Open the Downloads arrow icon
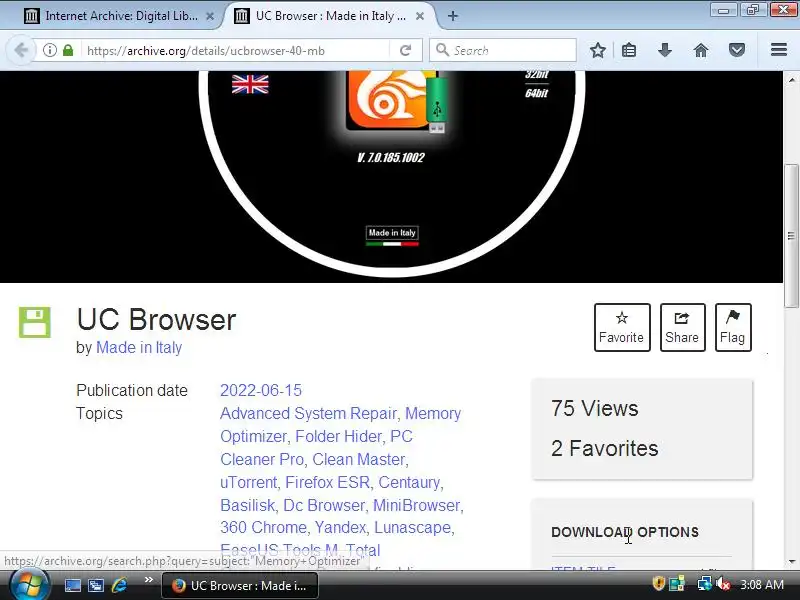This screenshot has width=800, height=600. click(x=665, y=51)
